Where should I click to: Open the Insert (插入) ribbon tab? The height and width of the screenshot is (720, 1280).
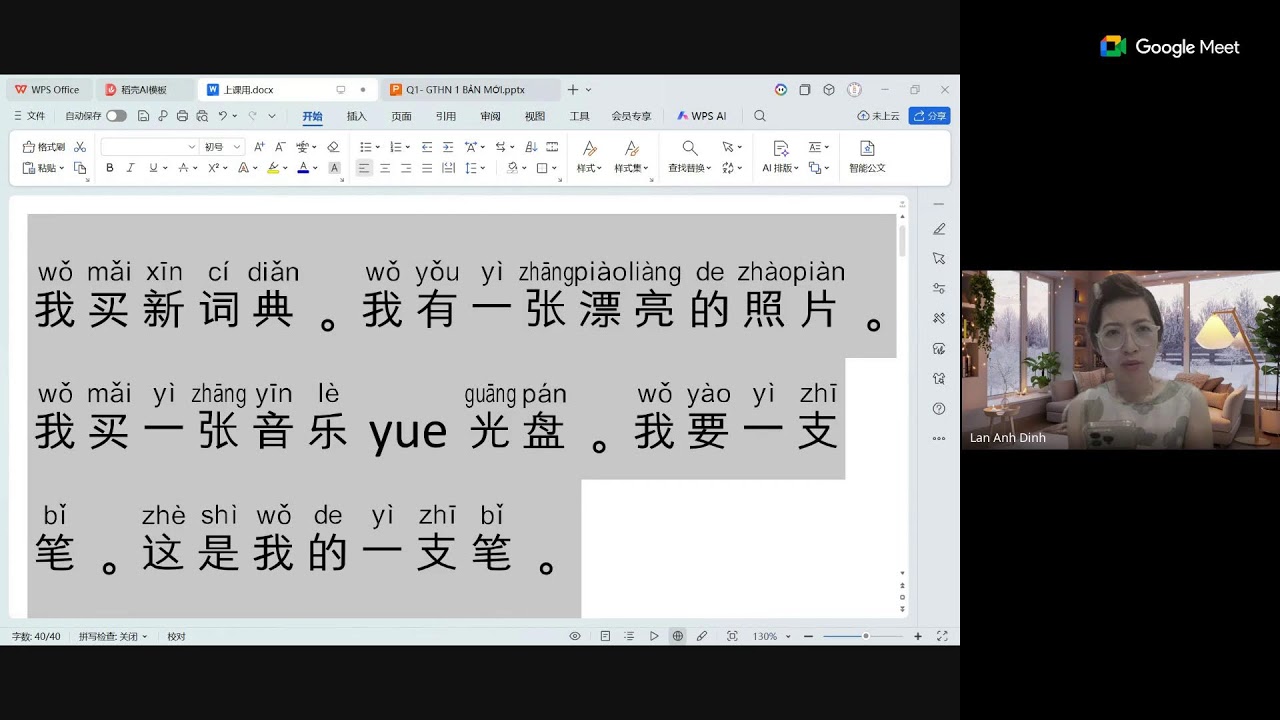356,116
